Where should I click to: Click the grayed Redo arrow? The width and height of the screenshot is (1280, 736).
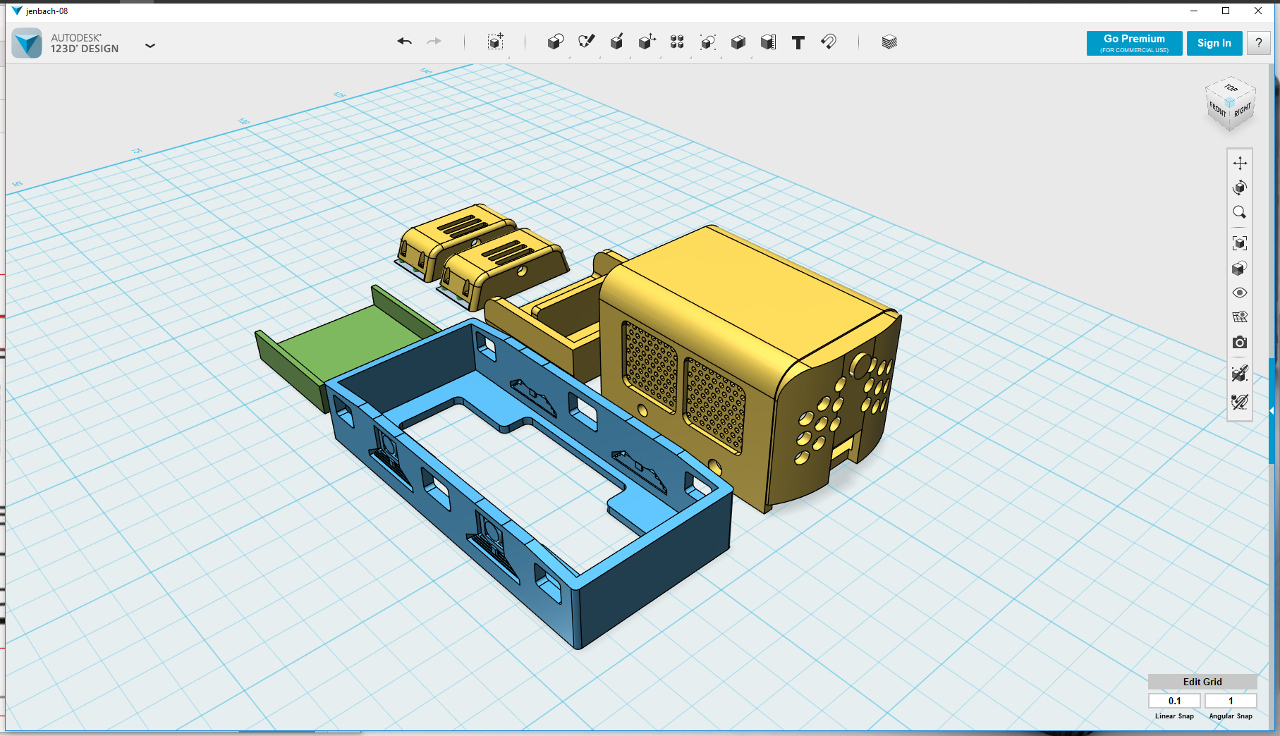[434, 42]
